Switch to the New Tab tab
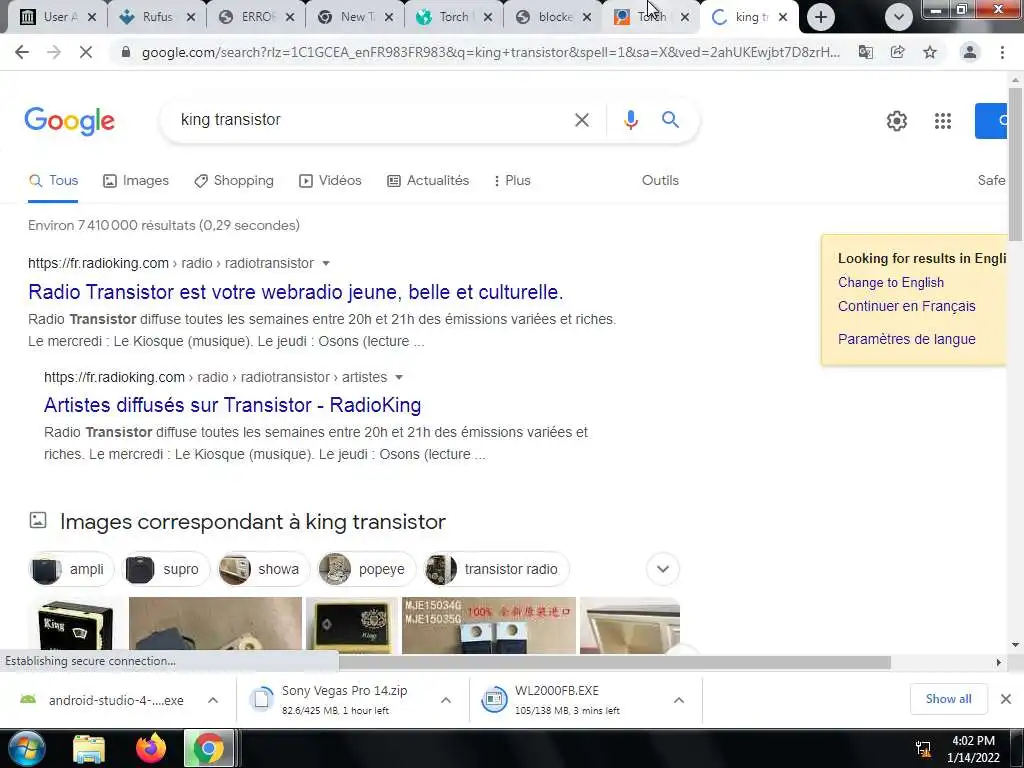 (354, 18)
